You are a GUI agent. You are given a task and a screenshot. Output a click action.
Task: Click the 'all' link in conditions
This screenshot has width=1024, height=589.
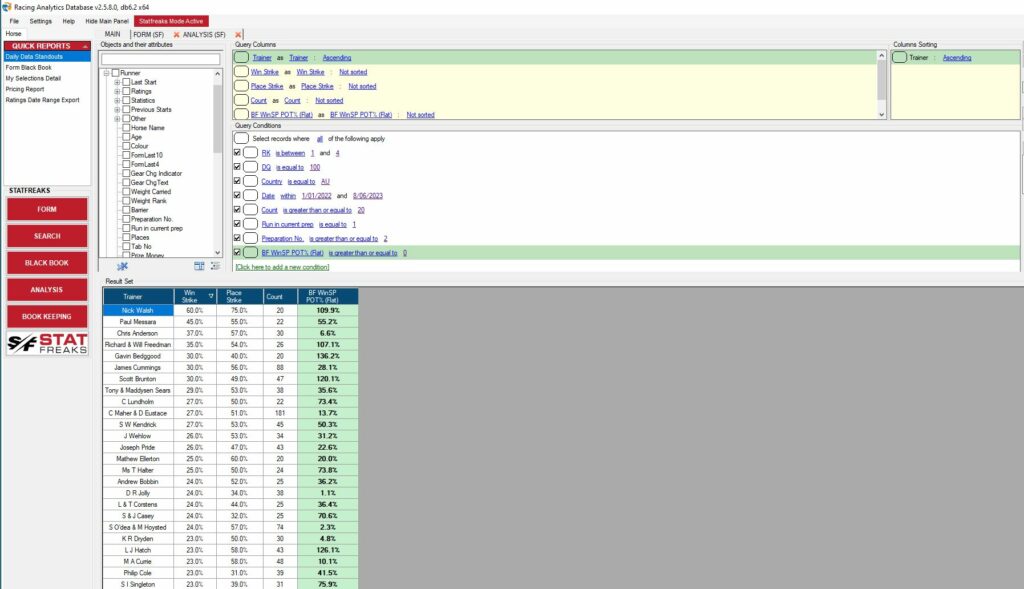pyautogui.click(x=319, y=139)
